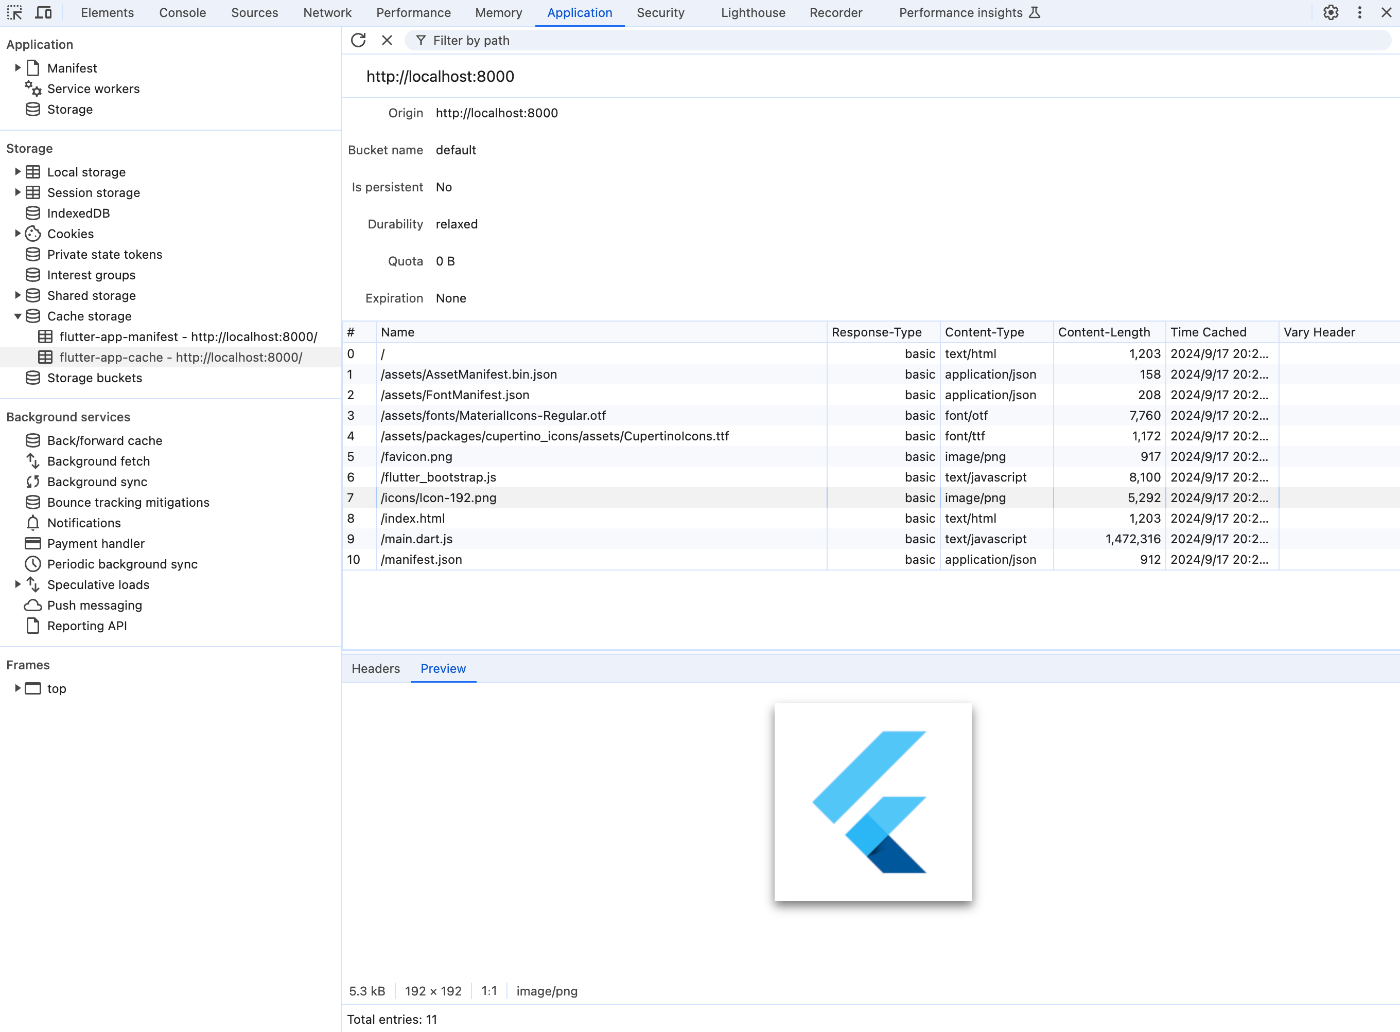
Task: Expand the Shared storage arrow
Action: (17, 296)
